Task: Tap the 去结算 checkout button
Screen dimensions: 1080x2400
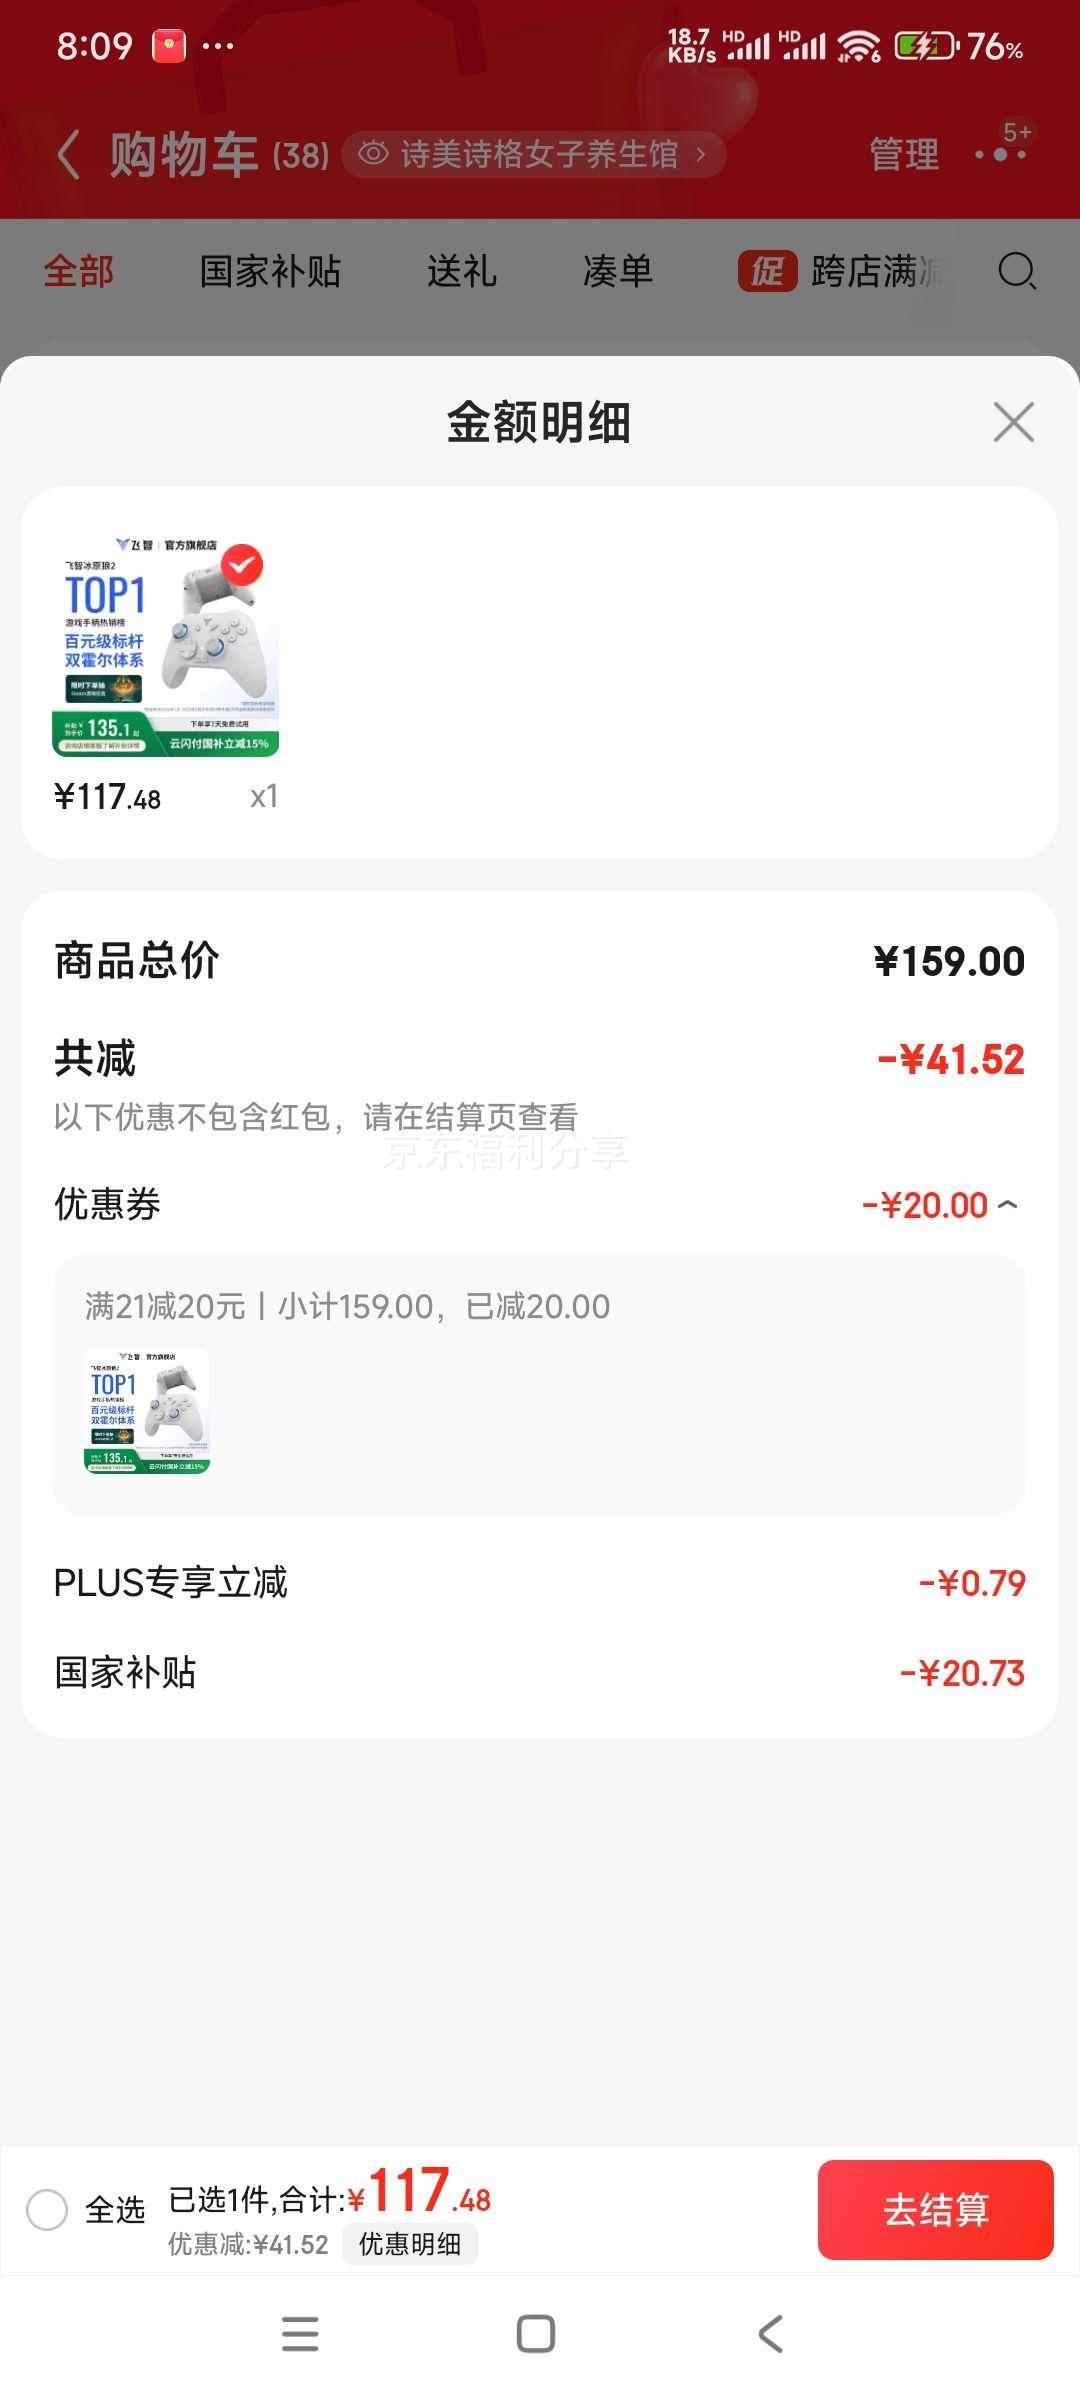Action: click(936, 2210)
